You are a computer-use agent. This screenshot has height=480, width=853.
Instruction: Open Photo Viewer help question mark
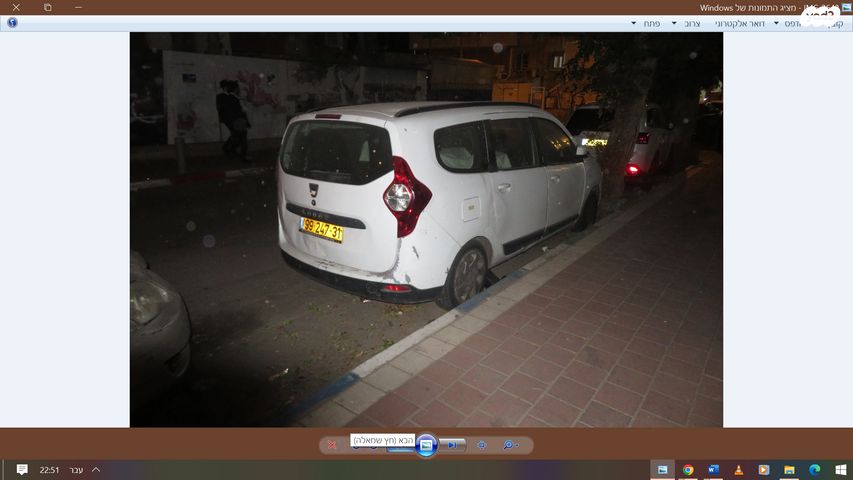pos(11,23)
